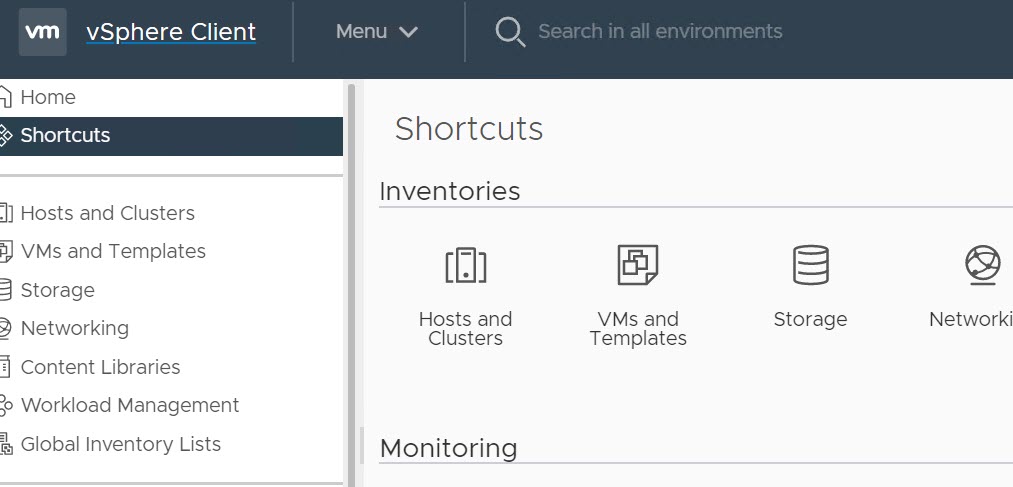Open VMs and Templates from sidebar
Screen dimensions: 1013x487
(112, 251)
